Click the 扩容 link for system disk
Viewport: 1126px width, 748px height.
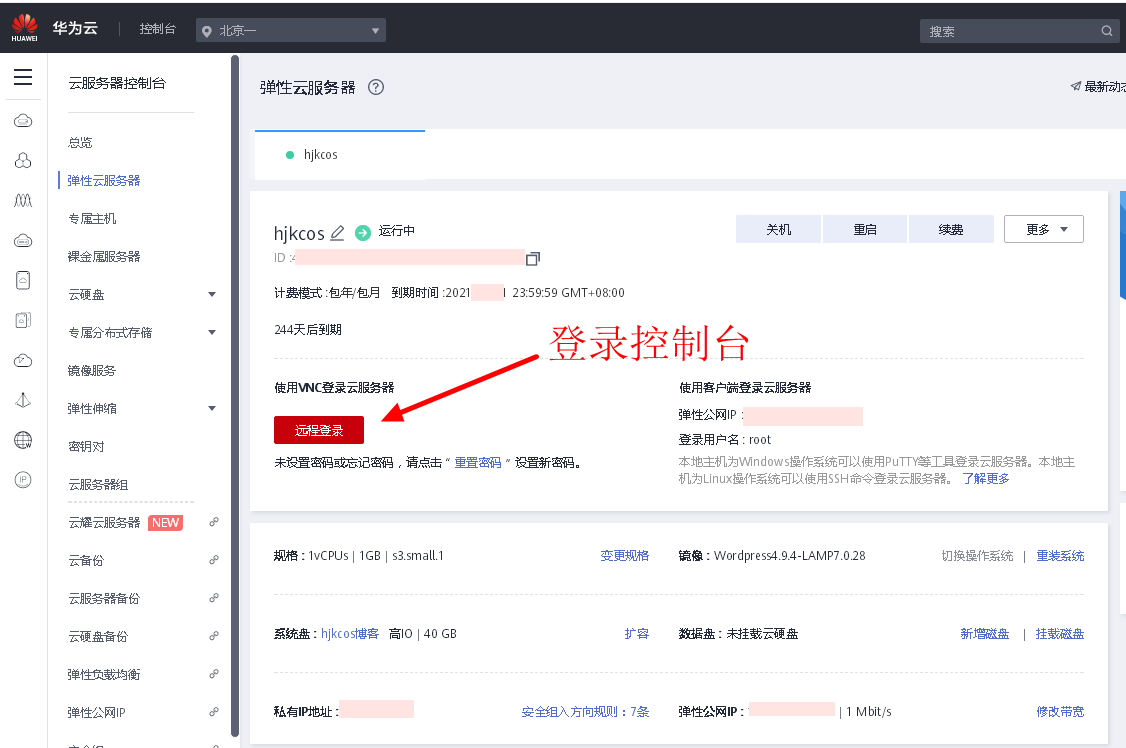pyautogui.click(x=637, y=634)
